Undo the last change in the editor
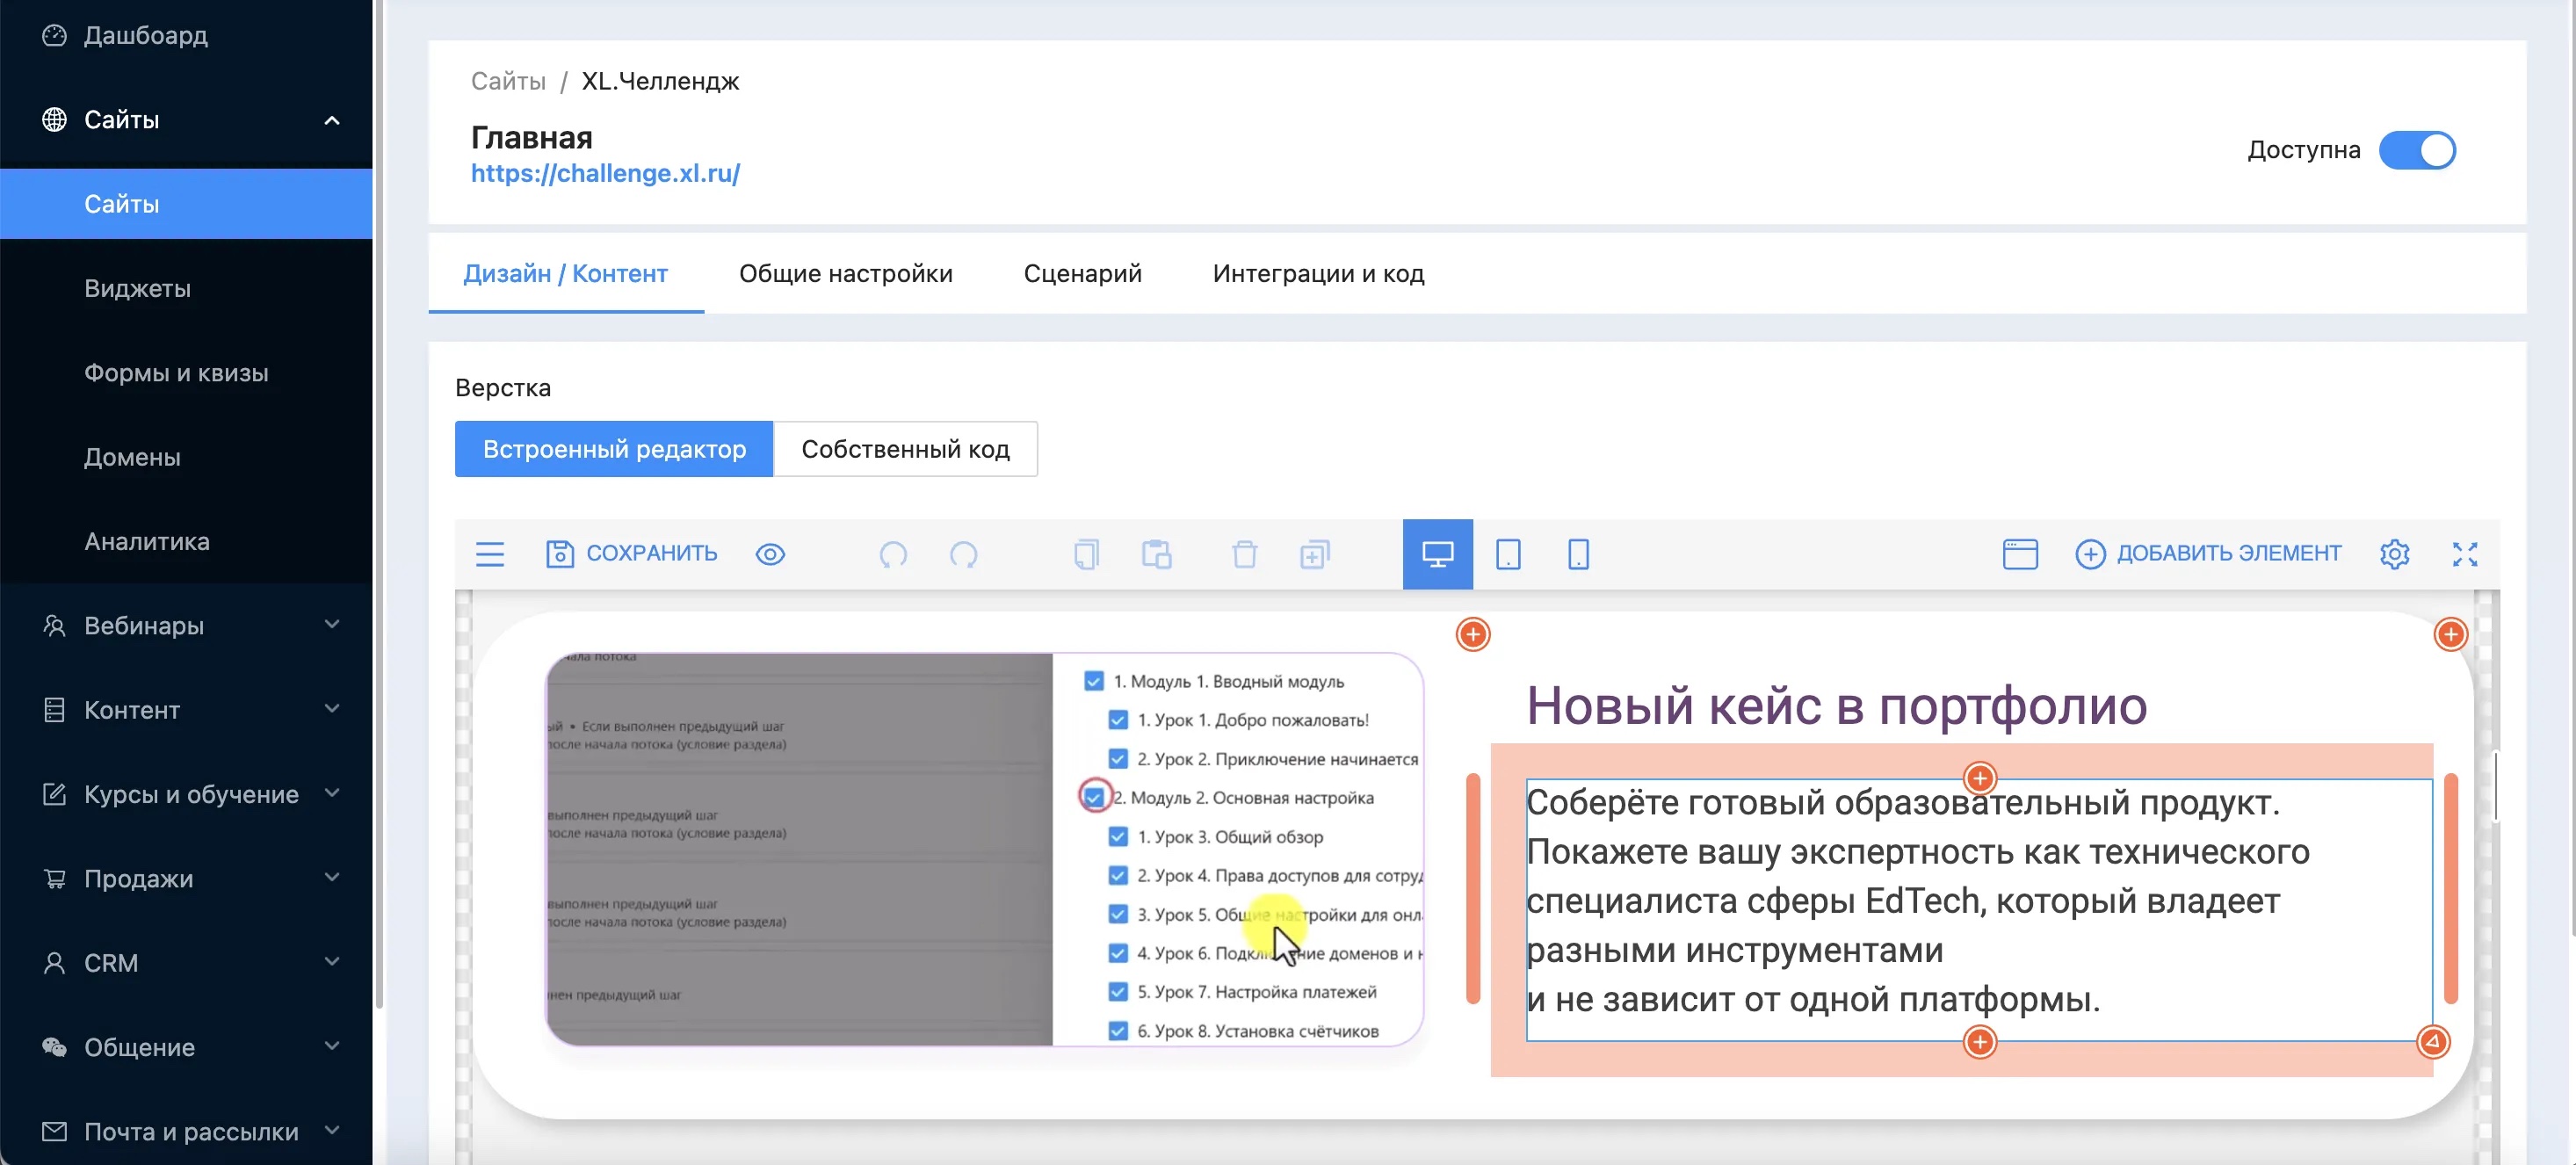The height and width of the screenshot is (1165, 2576). point(893,553)
